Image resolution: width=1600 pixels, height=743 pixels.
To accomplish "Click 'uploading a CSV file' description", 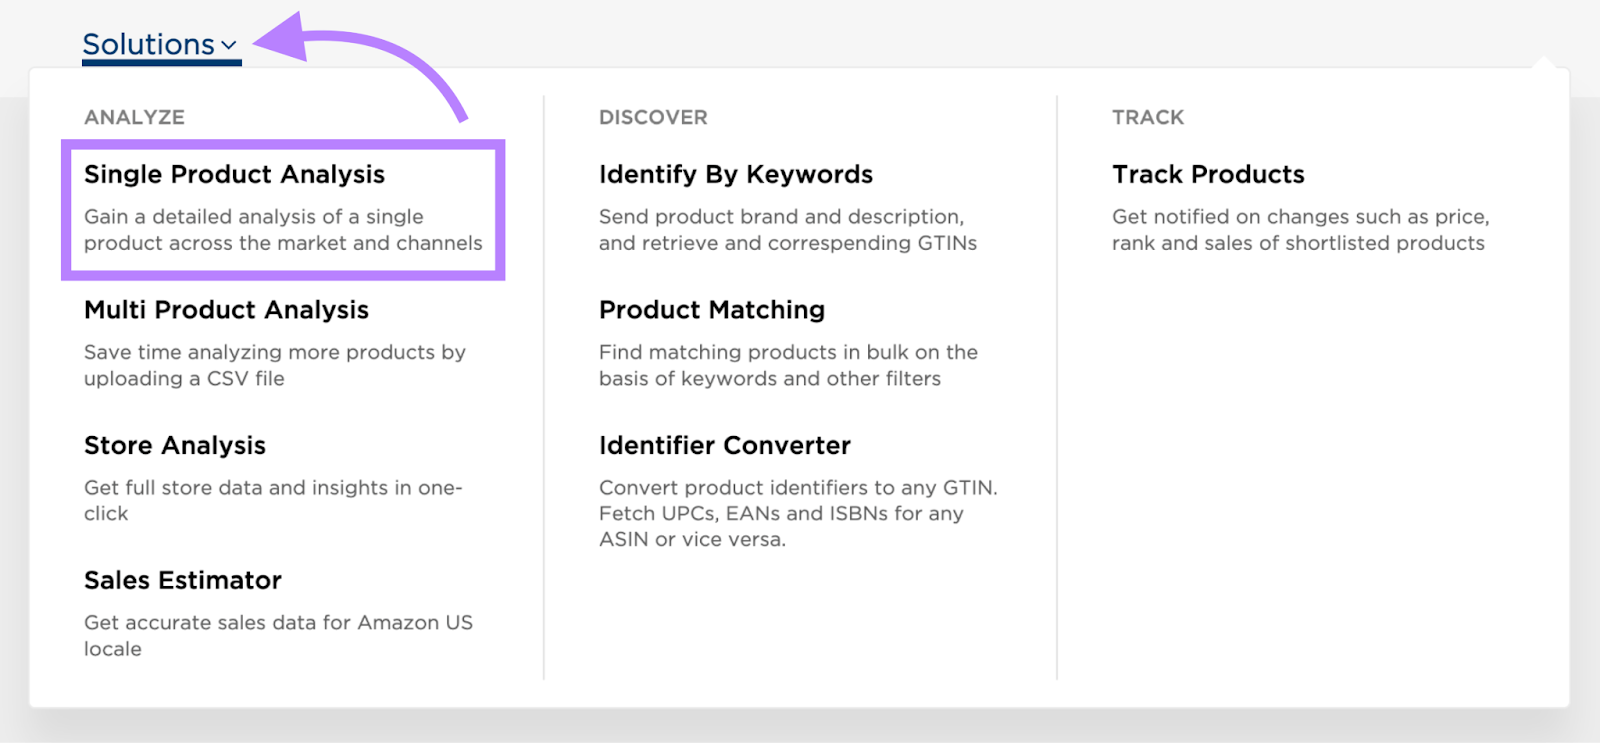I will pos(184,379).
